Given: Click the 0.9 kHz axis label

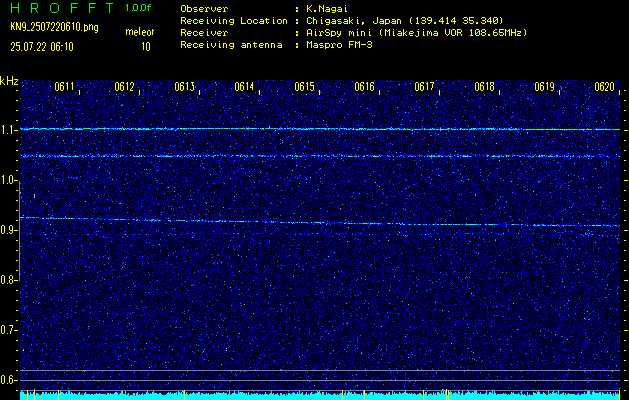Looking at the screenshot, I should tap(9, 230).
